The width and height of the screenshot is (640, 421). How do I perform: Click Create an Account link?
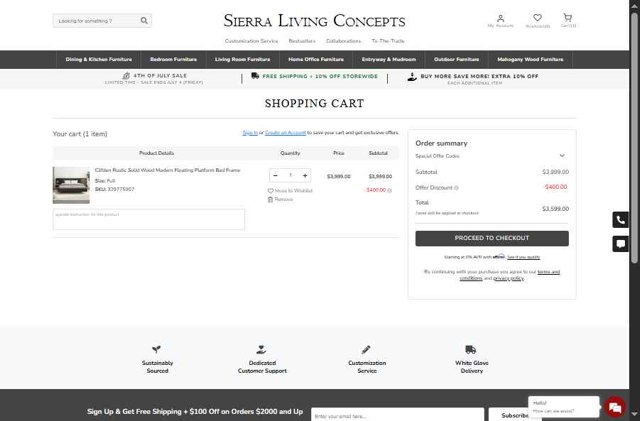(x=285, y=133)
